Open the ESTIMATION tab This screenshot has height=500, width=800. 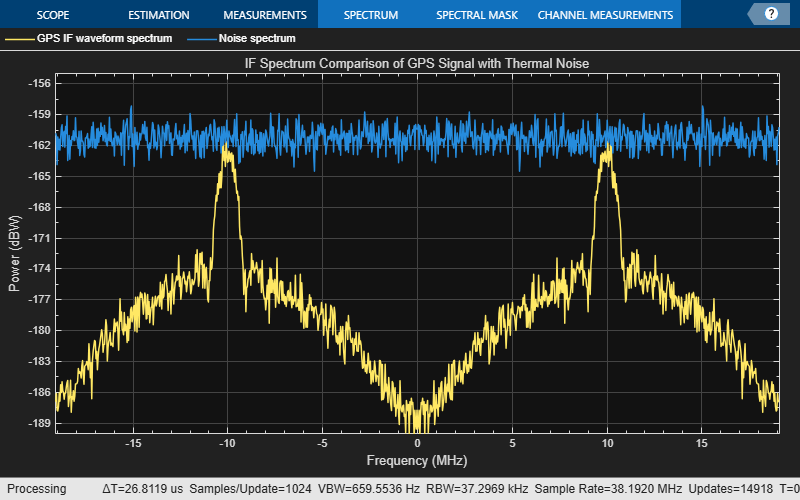pos(159,15)
